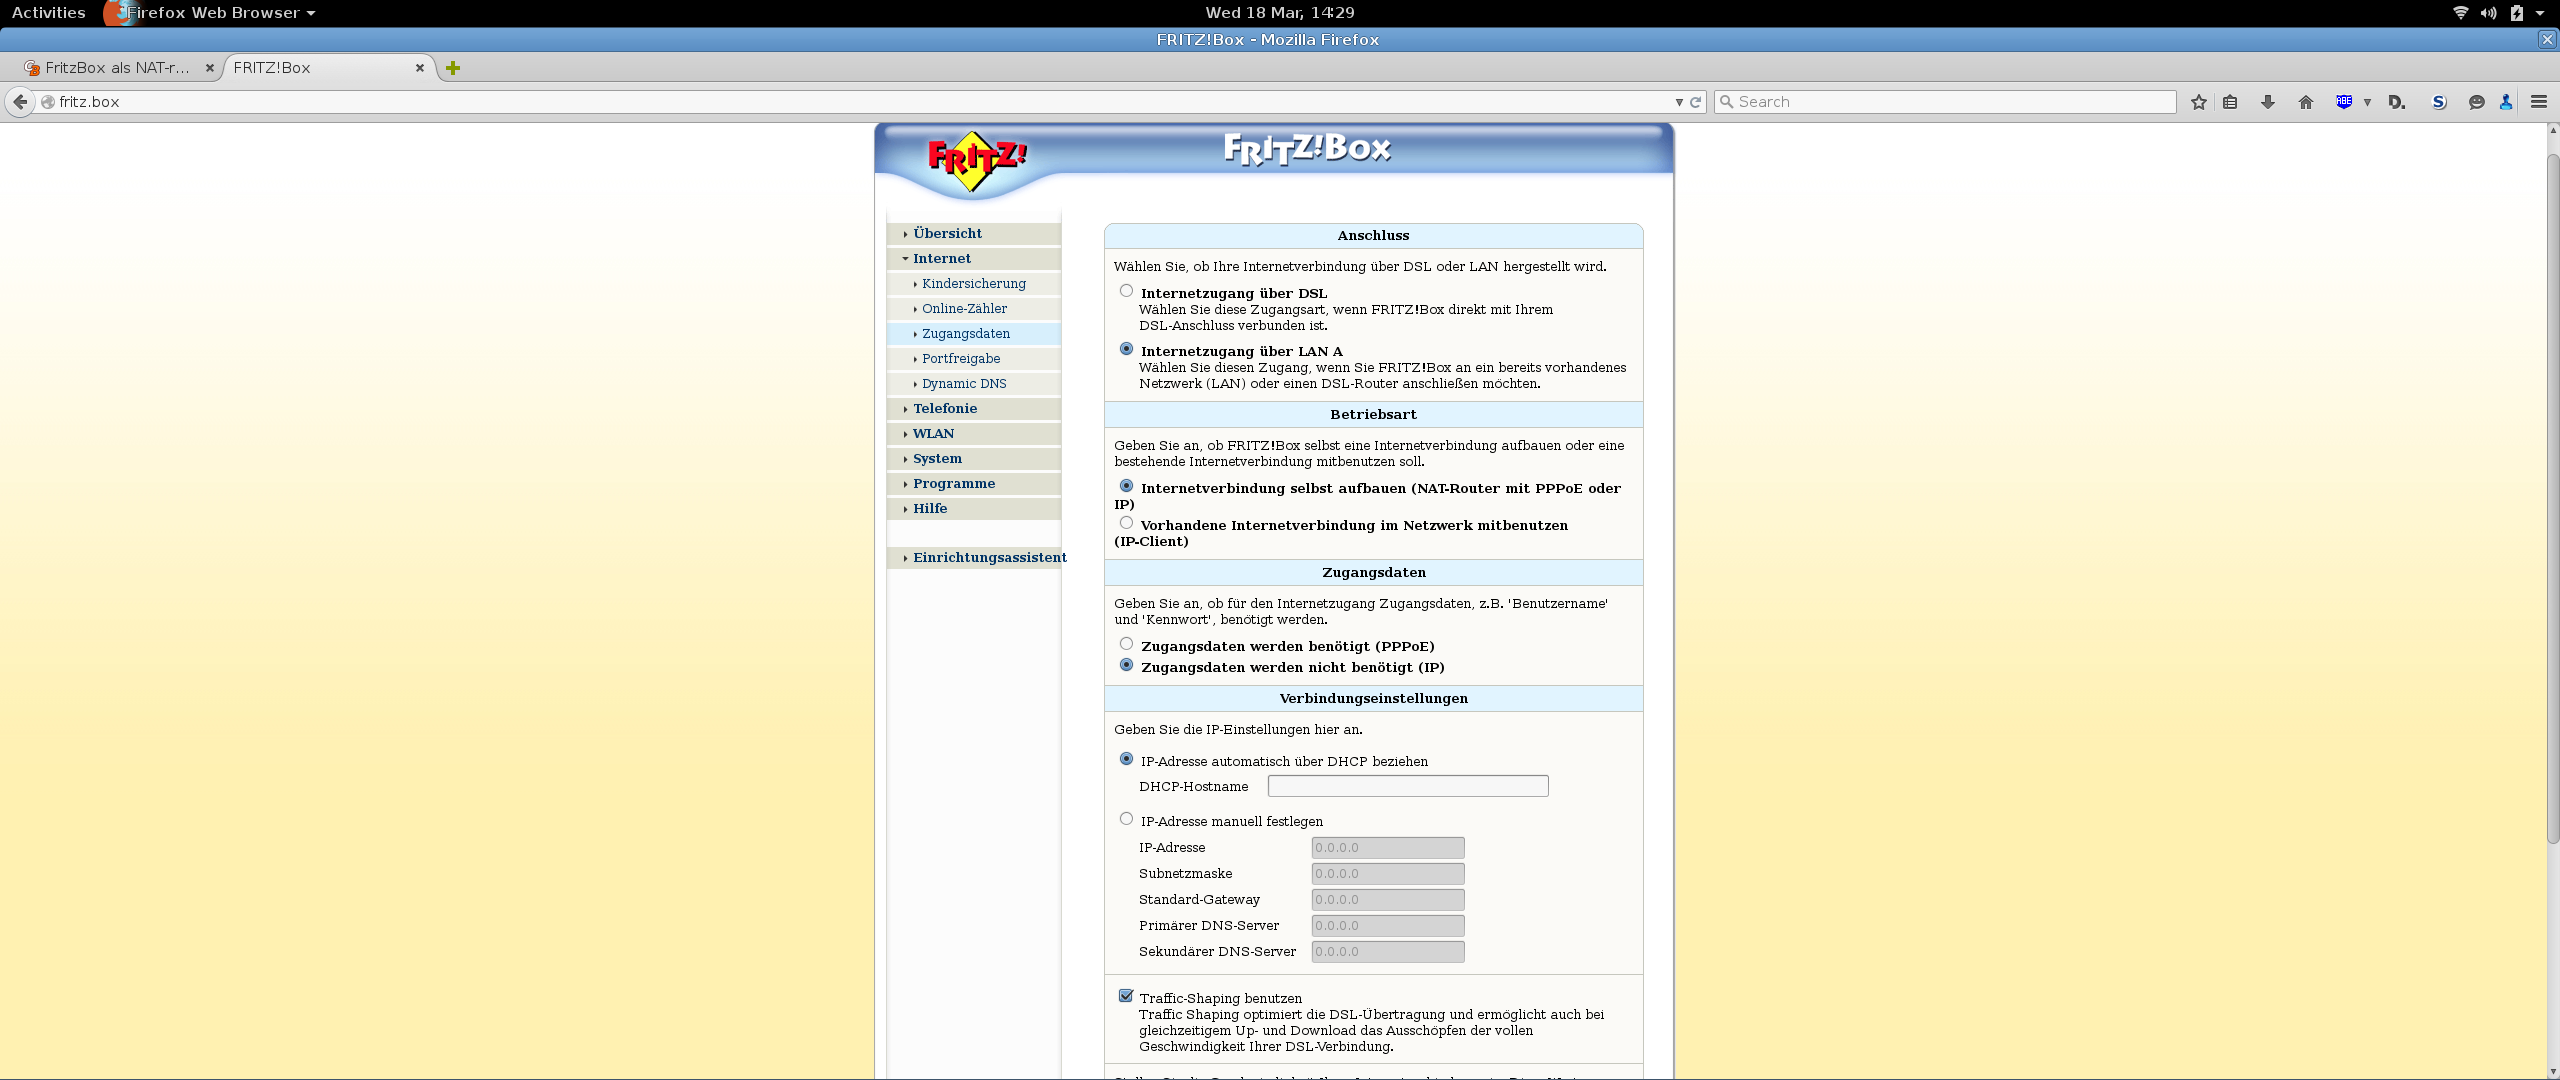Open a new tab with the plus icon
This screenshot has height=1080, width=2560.
[453, 68]
